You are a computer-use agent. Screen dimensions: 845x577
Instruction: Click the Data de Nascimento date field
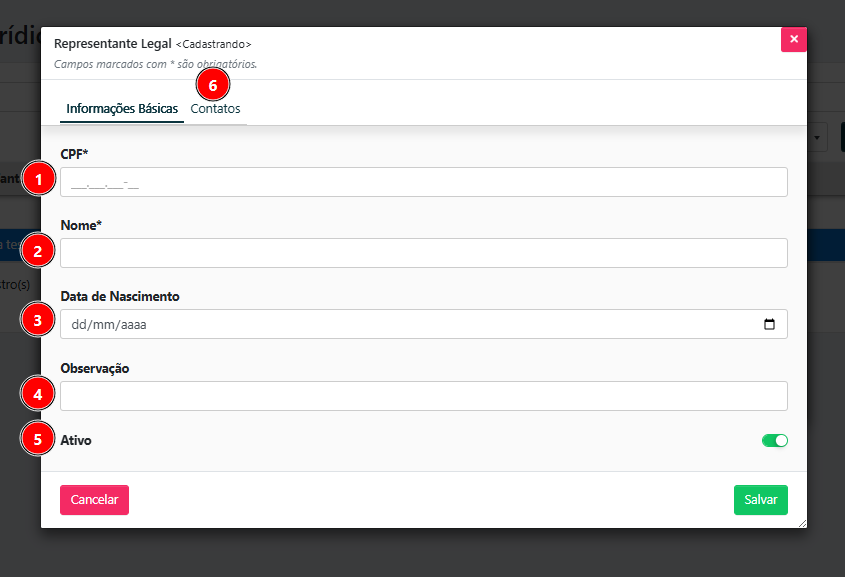[x=400, y=324]
